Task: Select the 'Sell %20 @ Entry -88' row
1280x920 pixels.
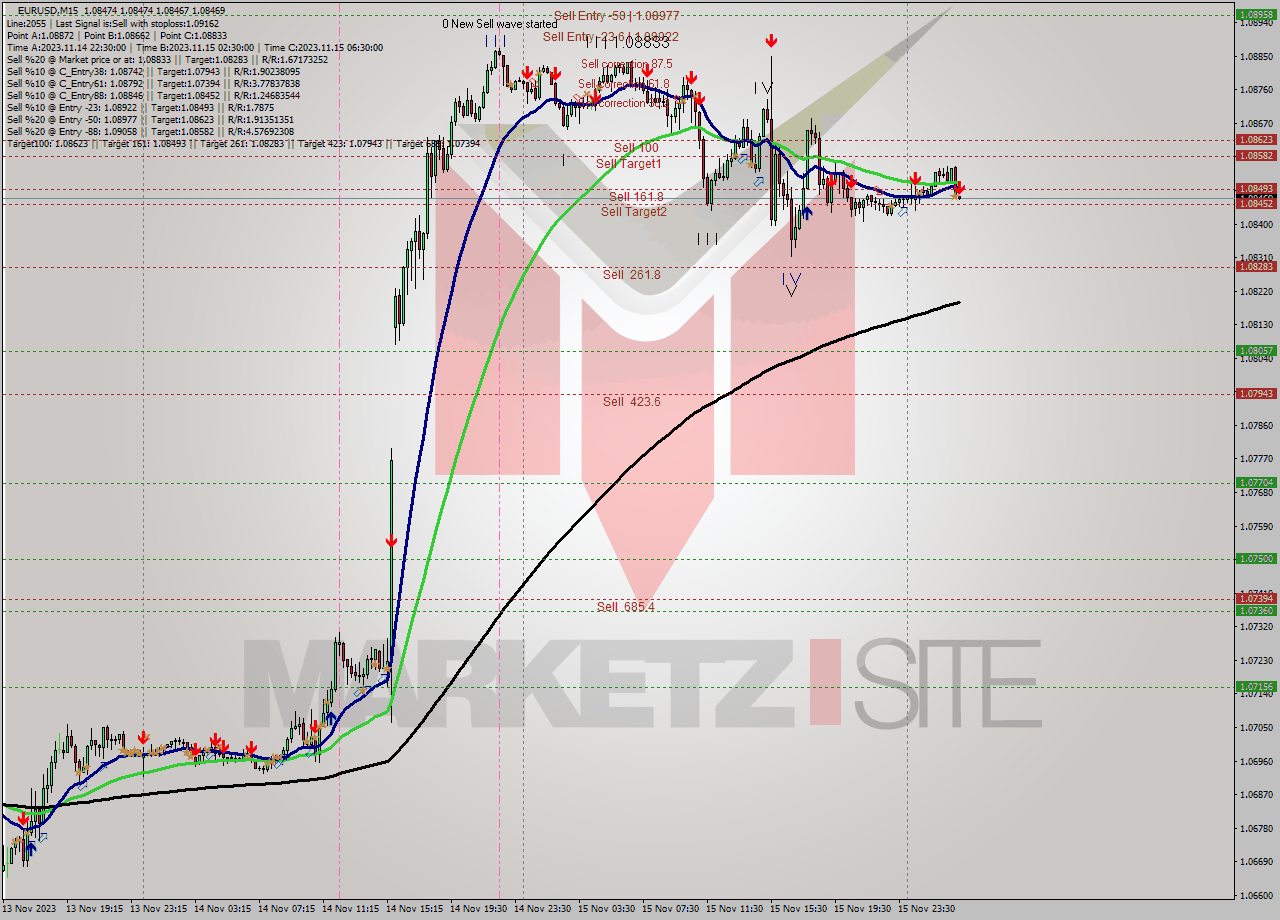Action: [150, 131]
